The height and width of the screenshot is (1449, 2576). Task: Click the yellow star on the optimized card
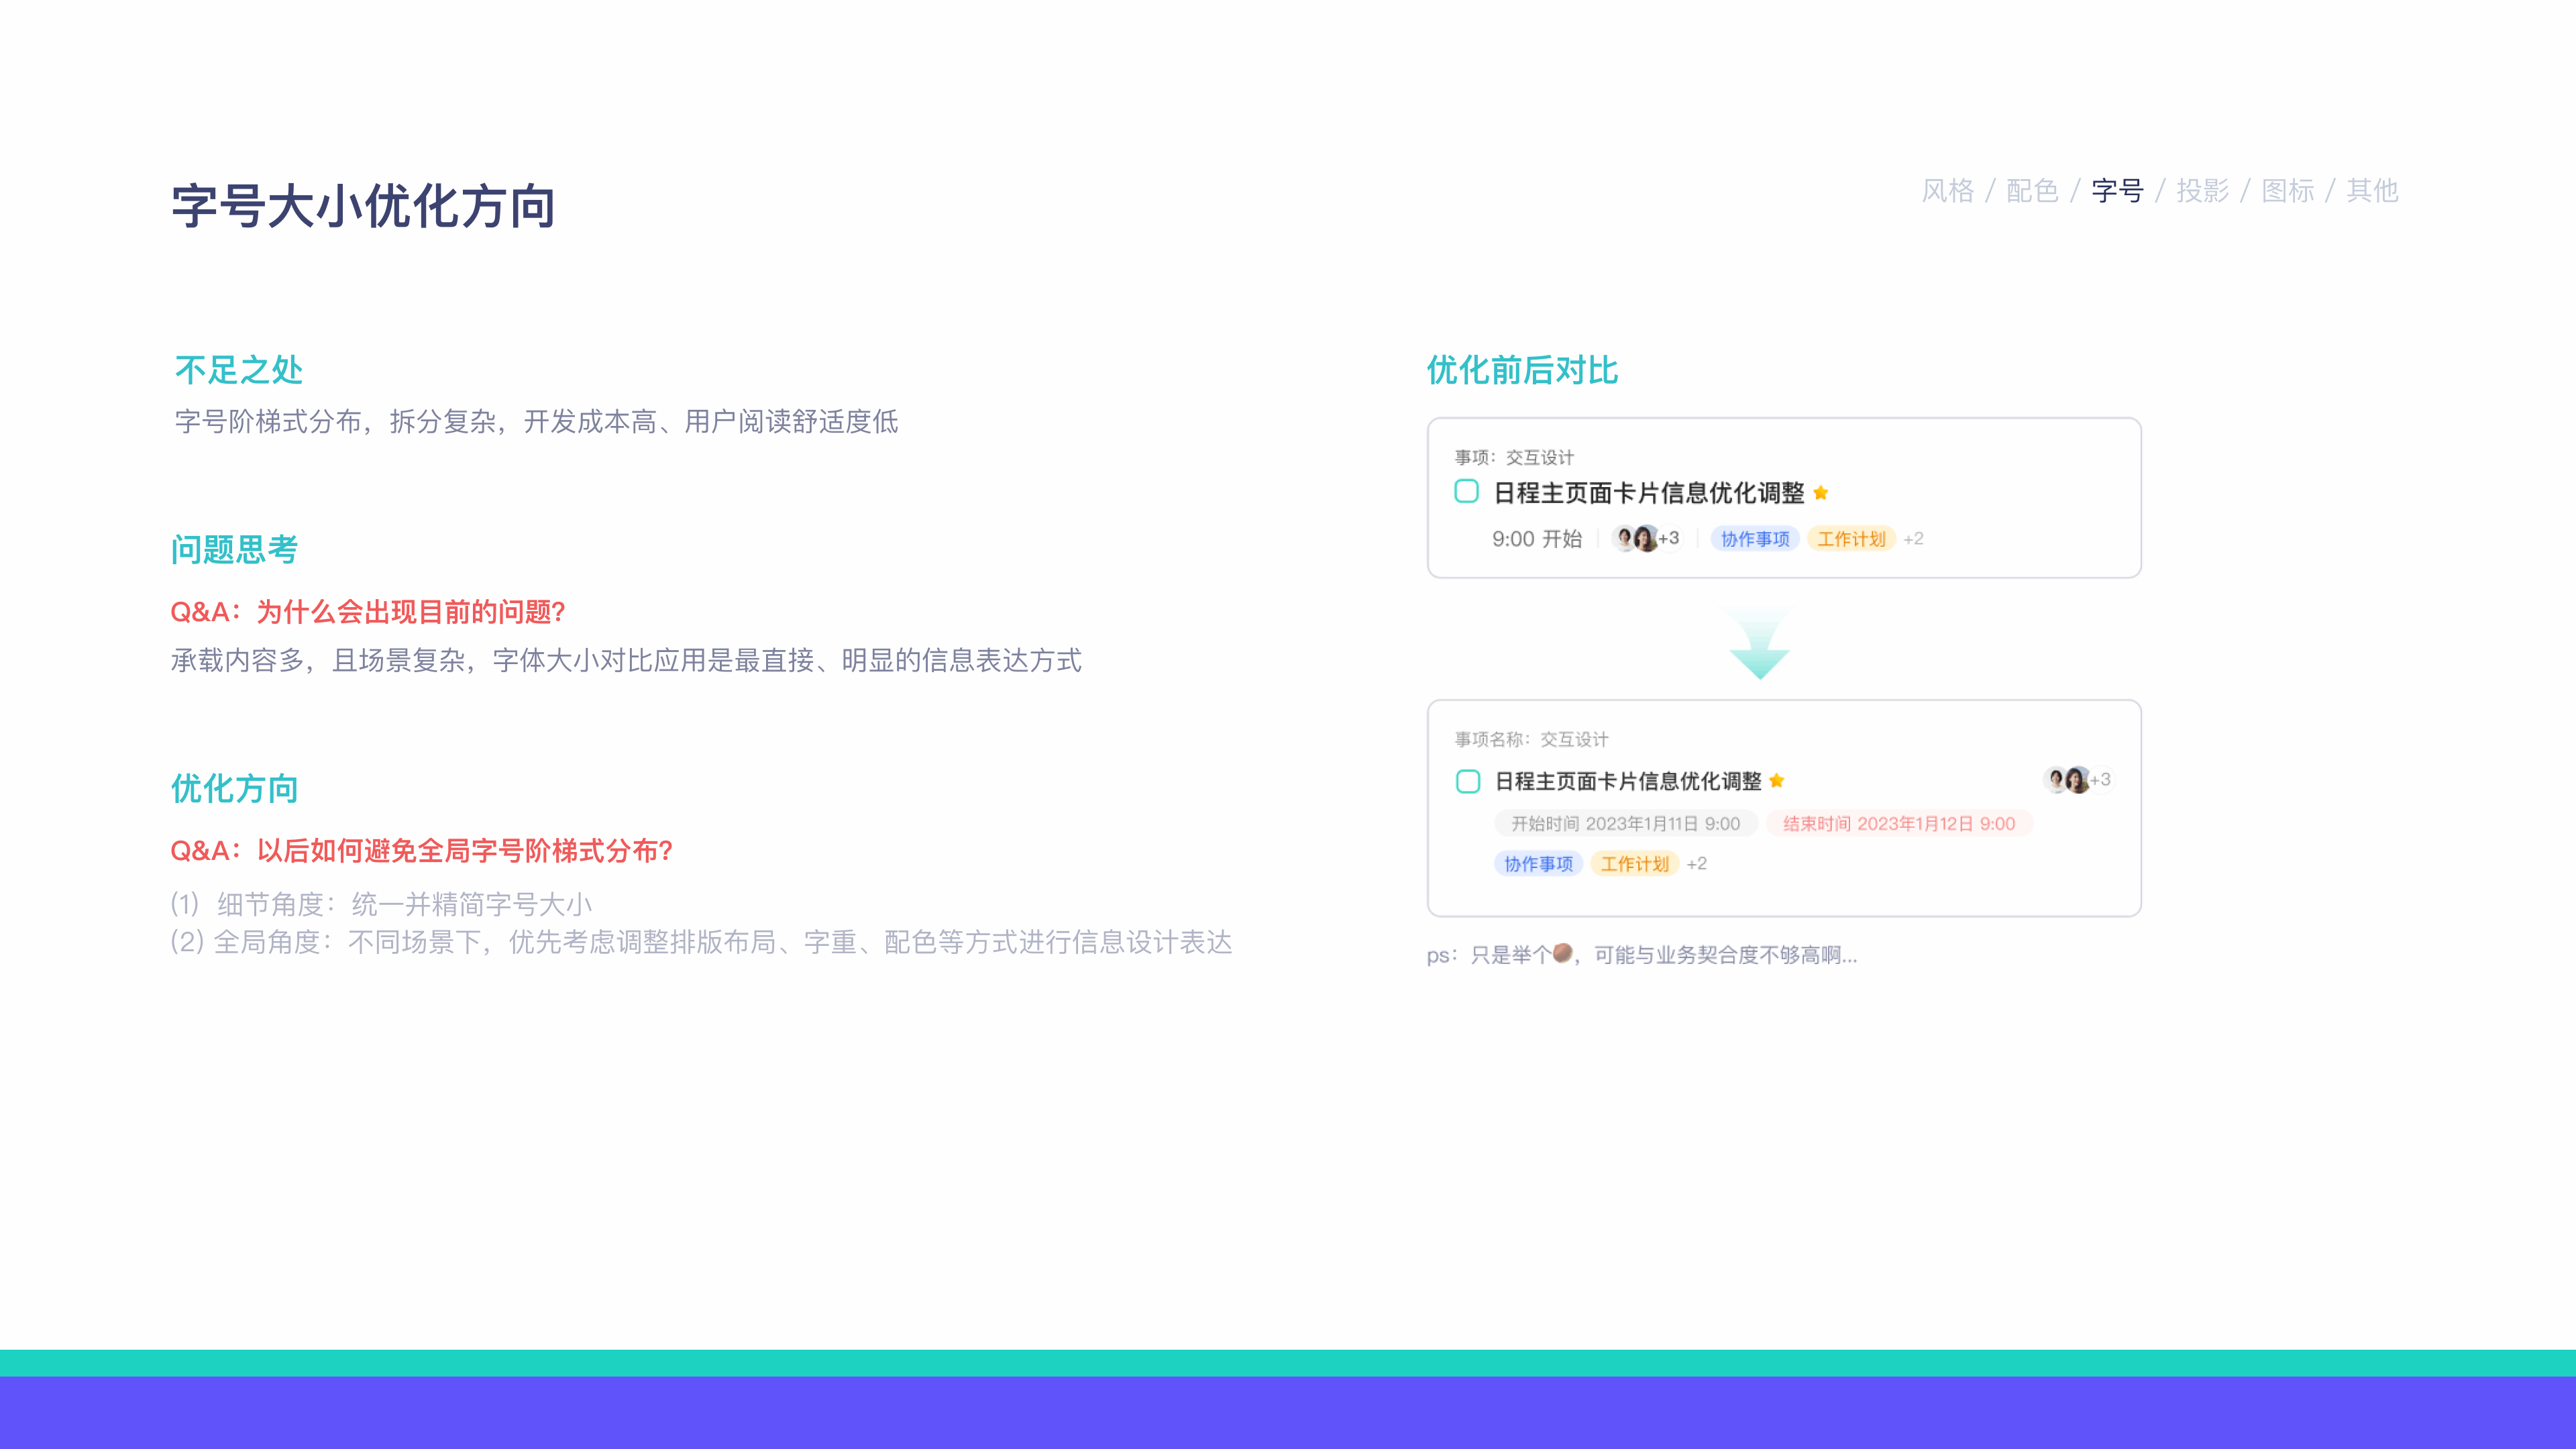(x=1776, y=781)
